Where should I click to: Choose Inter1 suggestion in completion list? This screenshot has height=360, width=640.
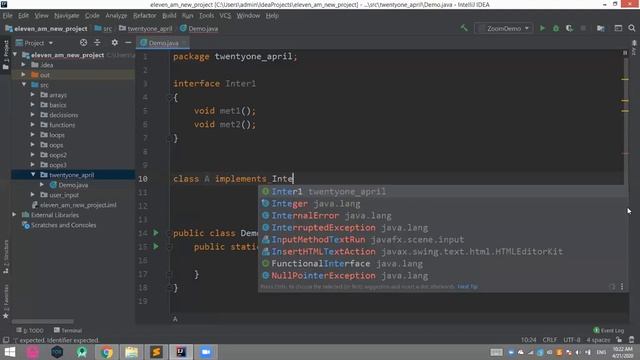coord(443,191)
